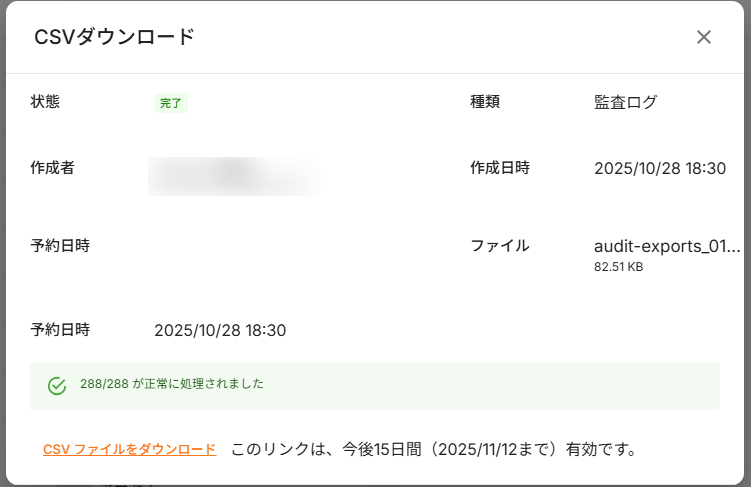Click the 予約日時 label with empty value
751x487 pixels.
tap(60, 246)
